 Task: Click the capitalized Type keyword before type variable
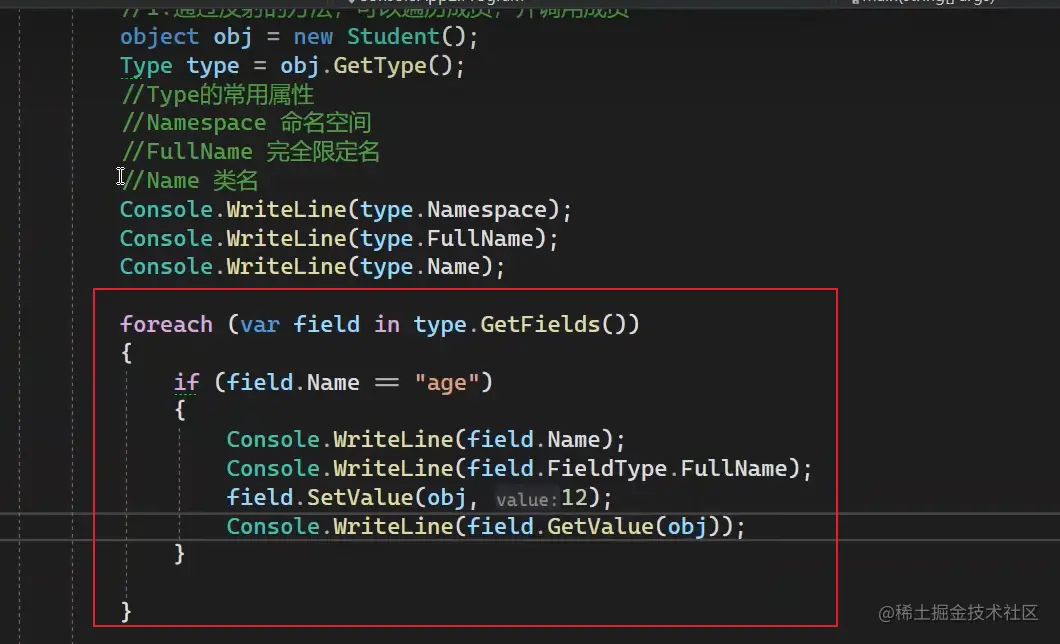click(146, 66)
